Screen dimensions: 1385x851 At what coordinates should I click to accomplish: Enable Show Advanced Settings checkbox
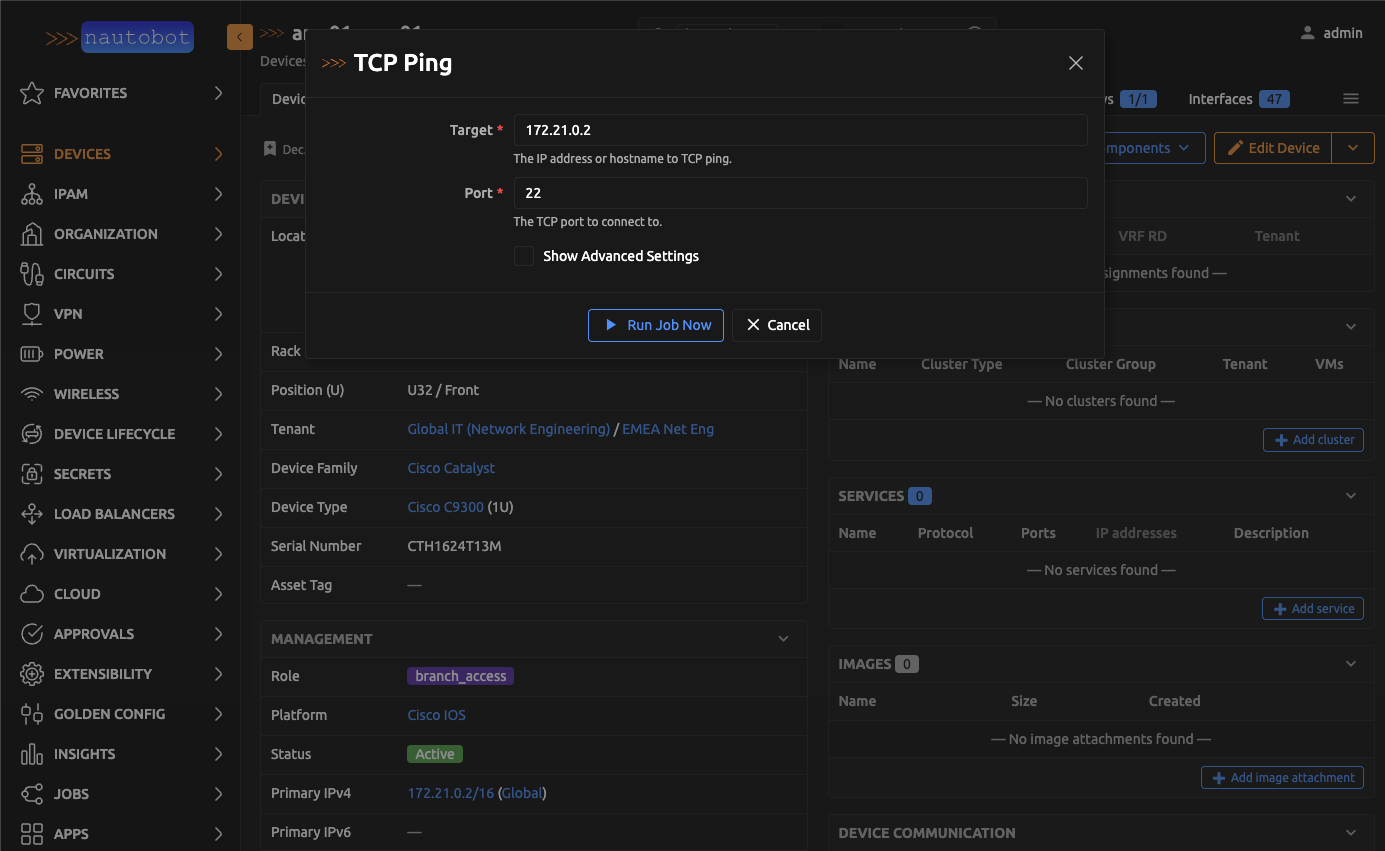[x=524, y=256]
